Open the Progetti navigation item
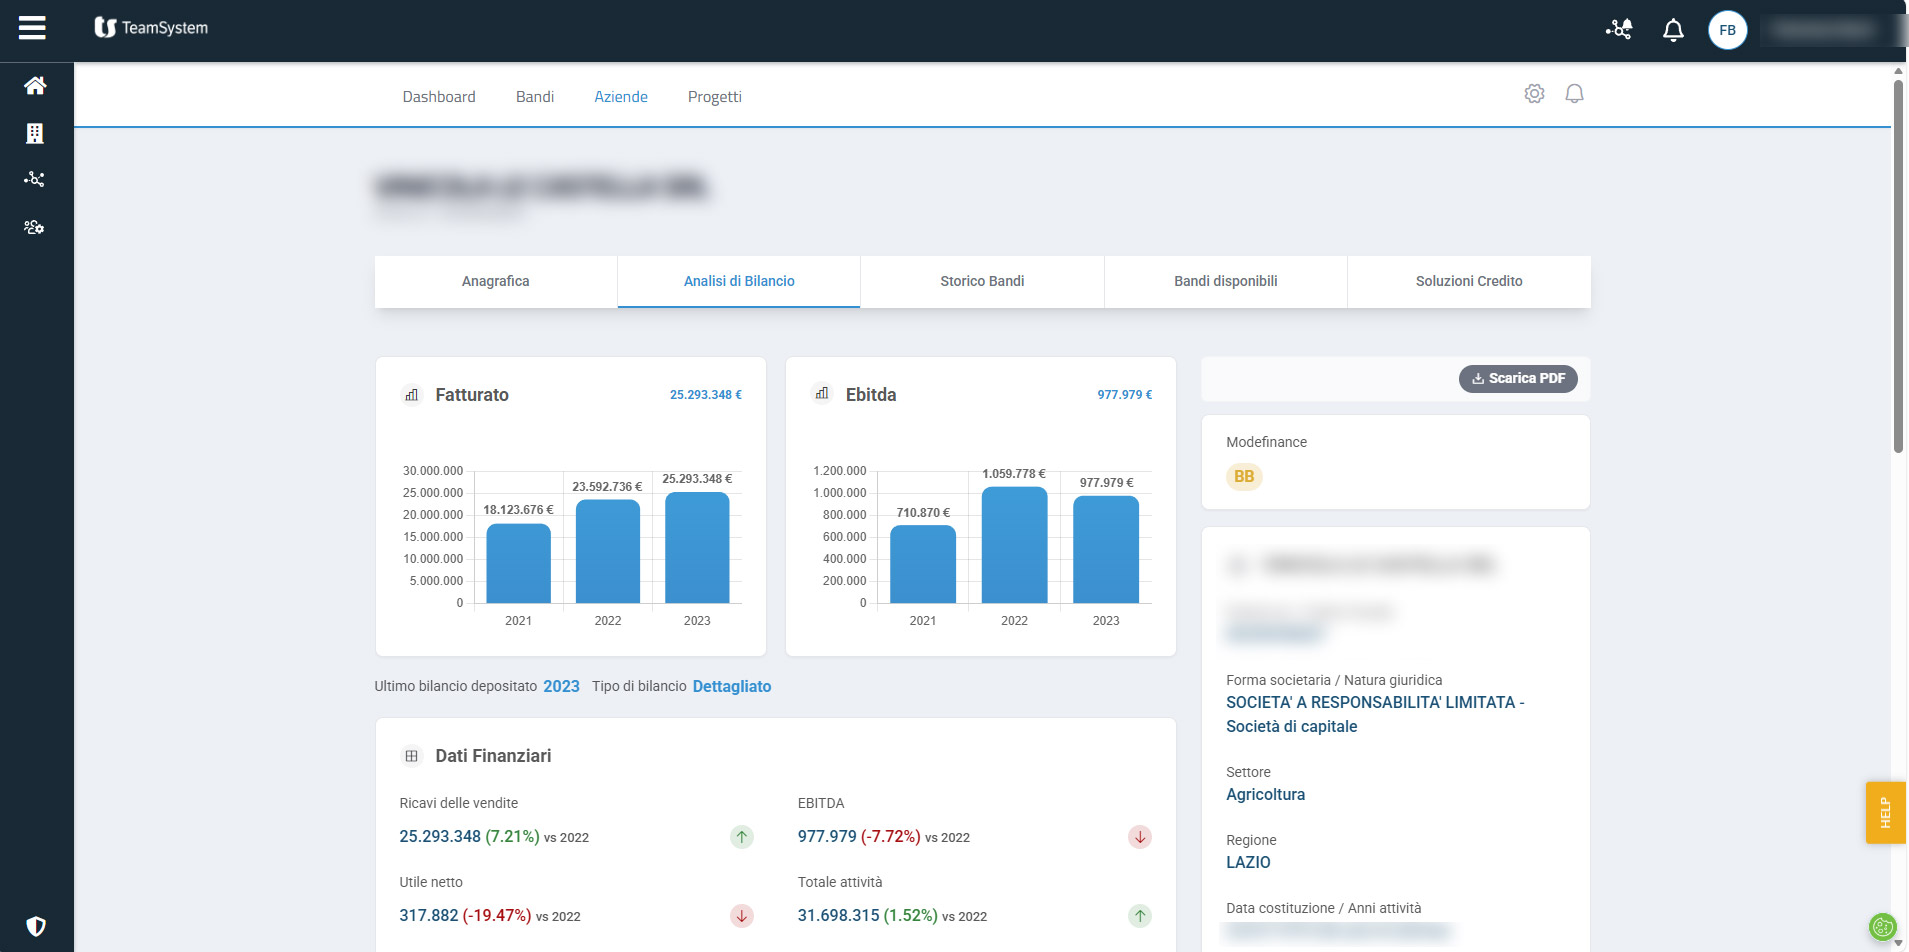The image size is (1909, 952). pyautogui.click(x=714, y=97)
